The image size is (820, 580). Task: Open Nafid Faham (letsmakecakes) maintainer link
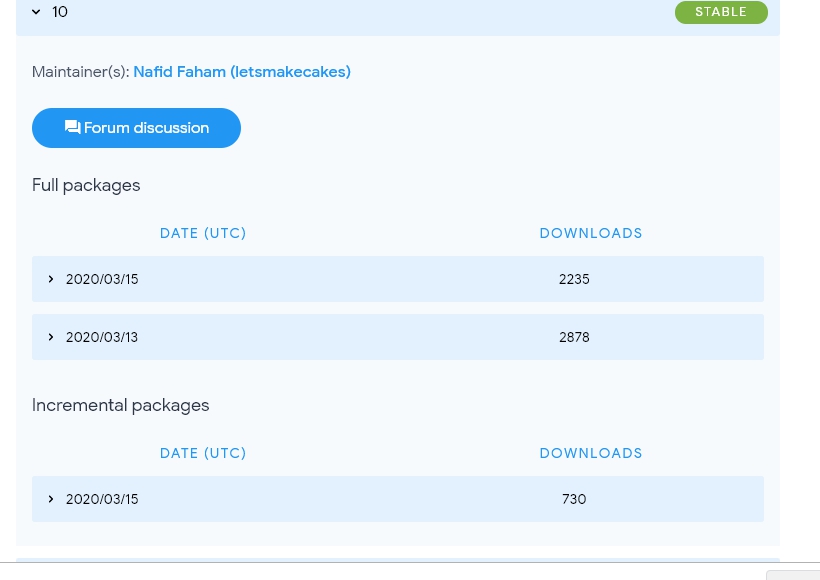(242, 72)
